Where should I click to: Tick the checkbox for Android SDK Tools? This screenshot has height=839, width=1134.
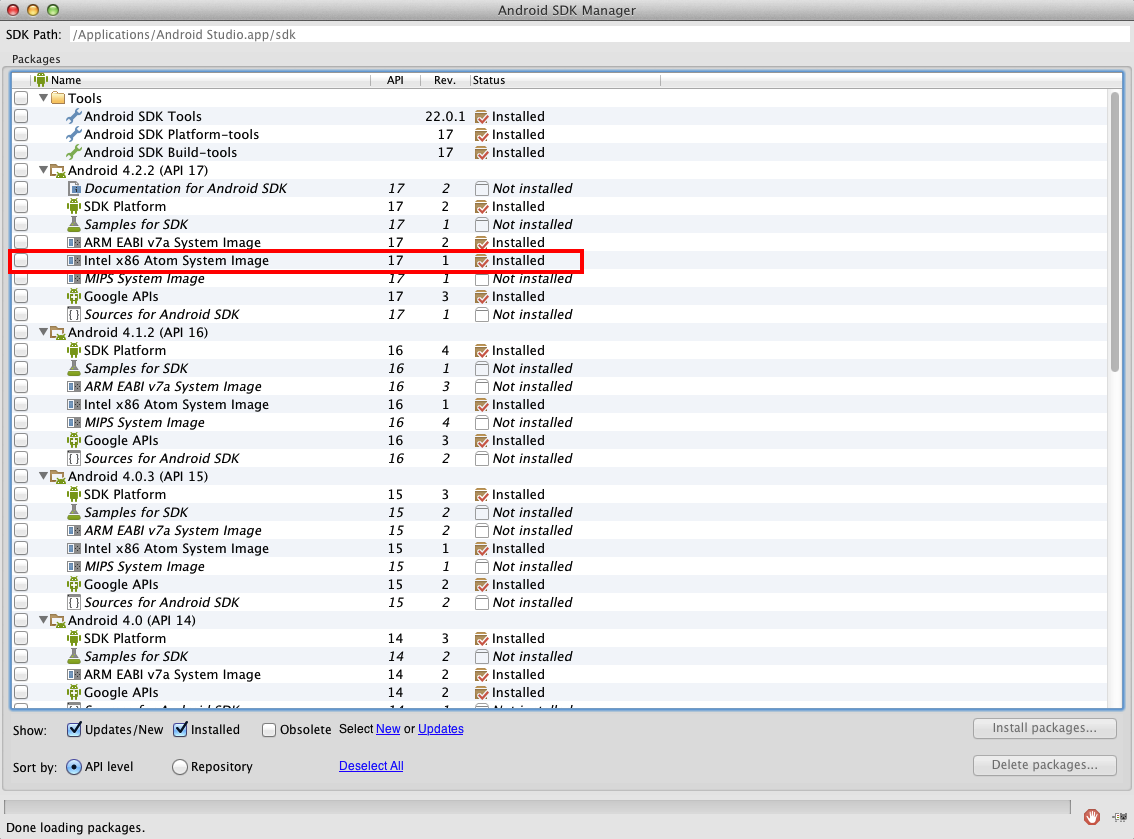21,116
